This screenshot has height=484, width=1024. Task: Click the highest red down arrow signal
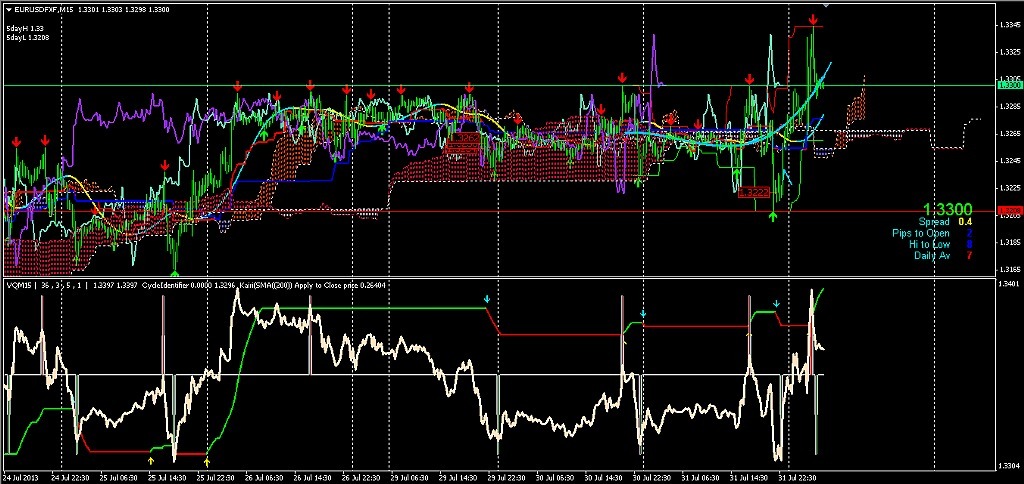pos(815,19)
